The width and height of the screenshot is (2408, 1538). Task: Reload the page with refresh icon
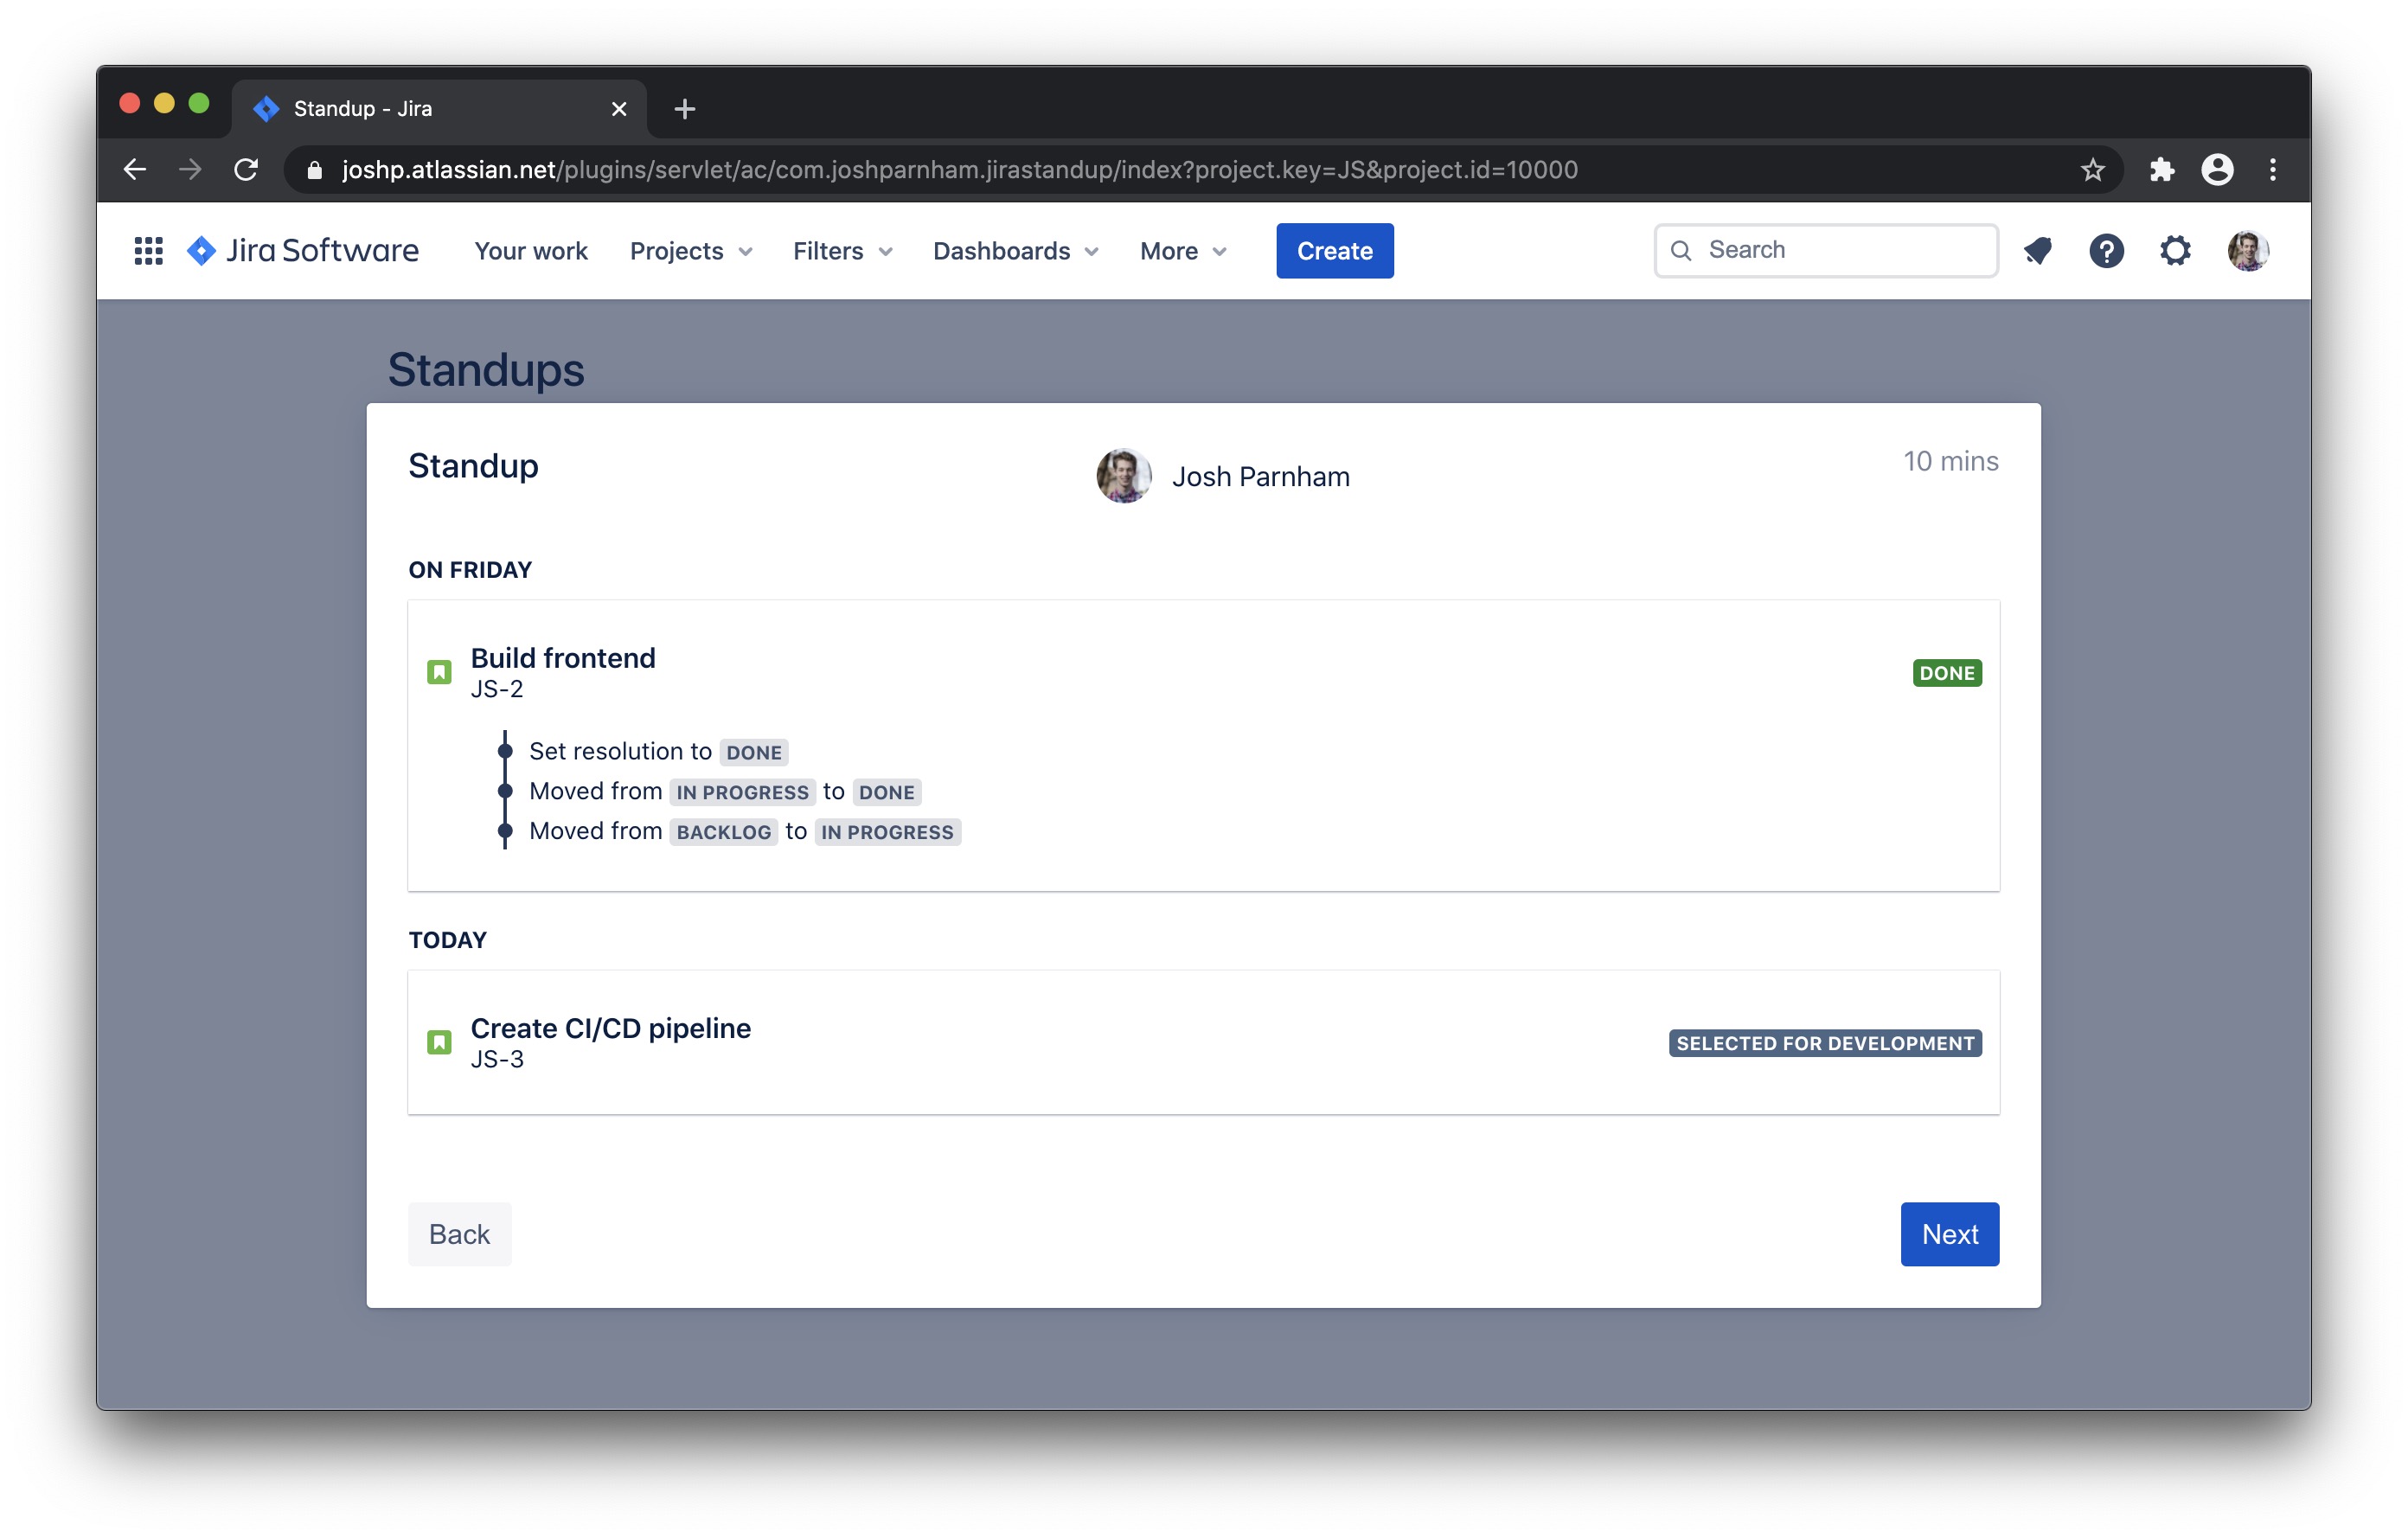point(246,170)
